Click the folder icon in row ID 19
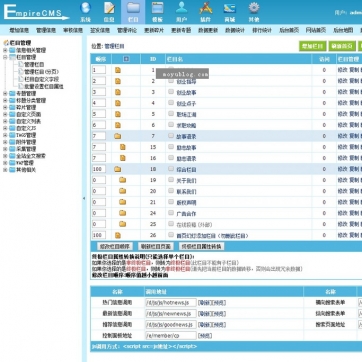 pos(123,180)
